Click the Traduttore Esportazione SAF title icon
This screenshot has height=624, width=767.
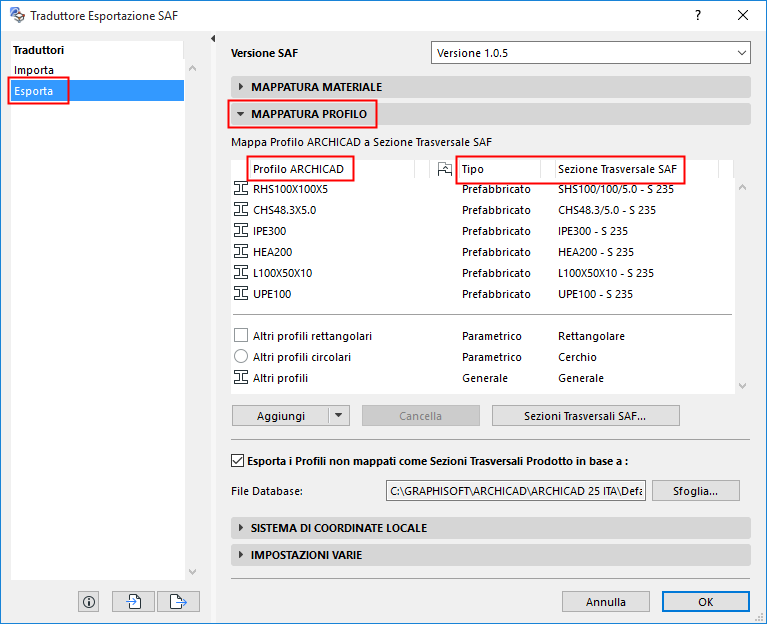coord(17,15)
